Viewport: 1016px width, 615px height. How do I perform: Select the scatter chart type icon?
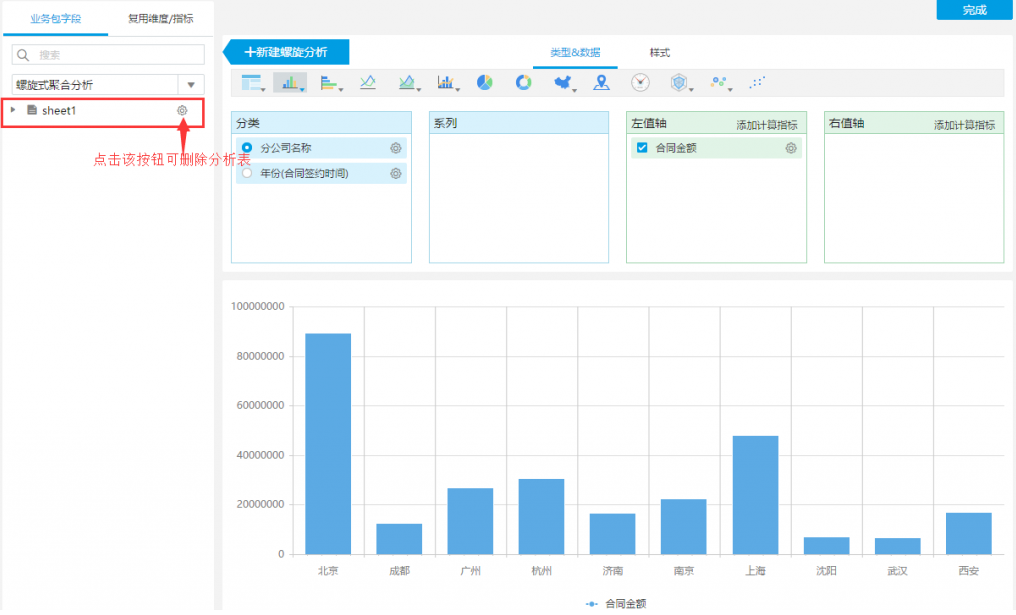[757, 82]
